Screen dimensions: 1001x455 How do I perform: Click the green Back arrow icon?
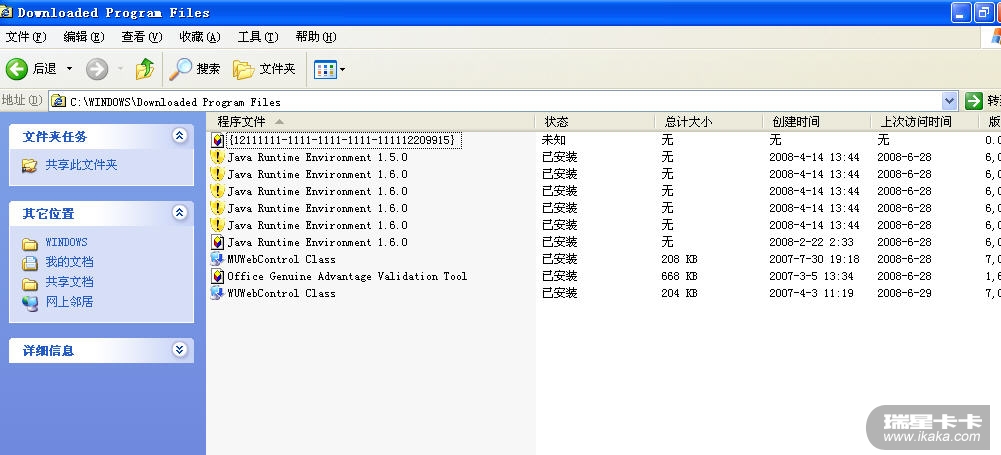pos(17,69)
